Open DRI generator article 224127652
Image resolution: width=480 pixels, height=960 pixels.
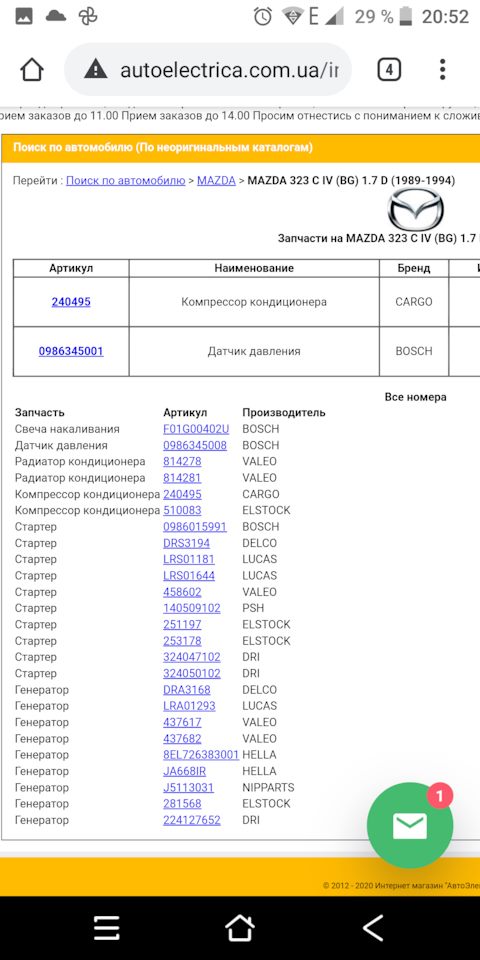point(192,820)
